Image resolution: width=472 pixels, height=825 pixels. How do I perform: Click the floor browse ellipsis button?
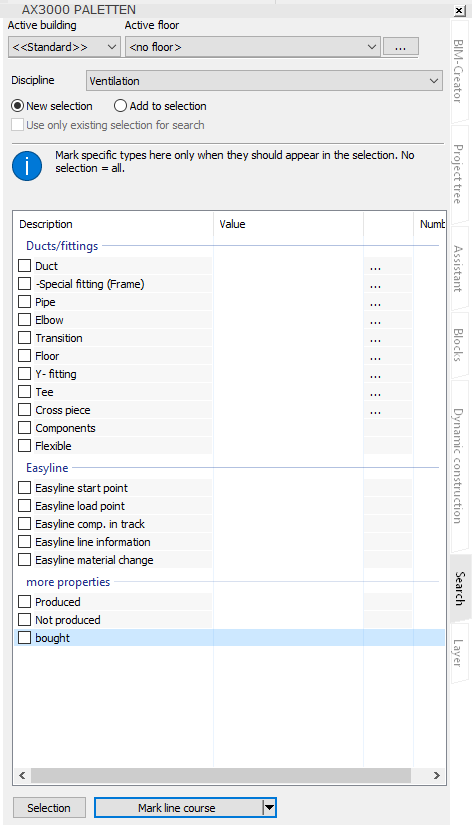[x=400, y=47]
